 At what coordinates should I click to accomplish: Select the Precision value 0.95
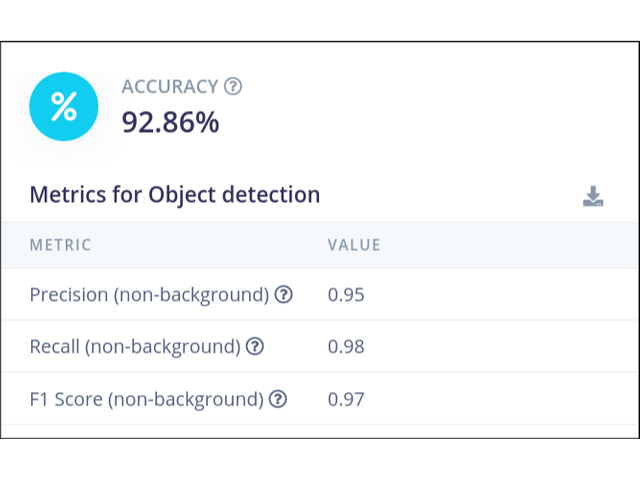pyautogui.click(x=346, y=295)
